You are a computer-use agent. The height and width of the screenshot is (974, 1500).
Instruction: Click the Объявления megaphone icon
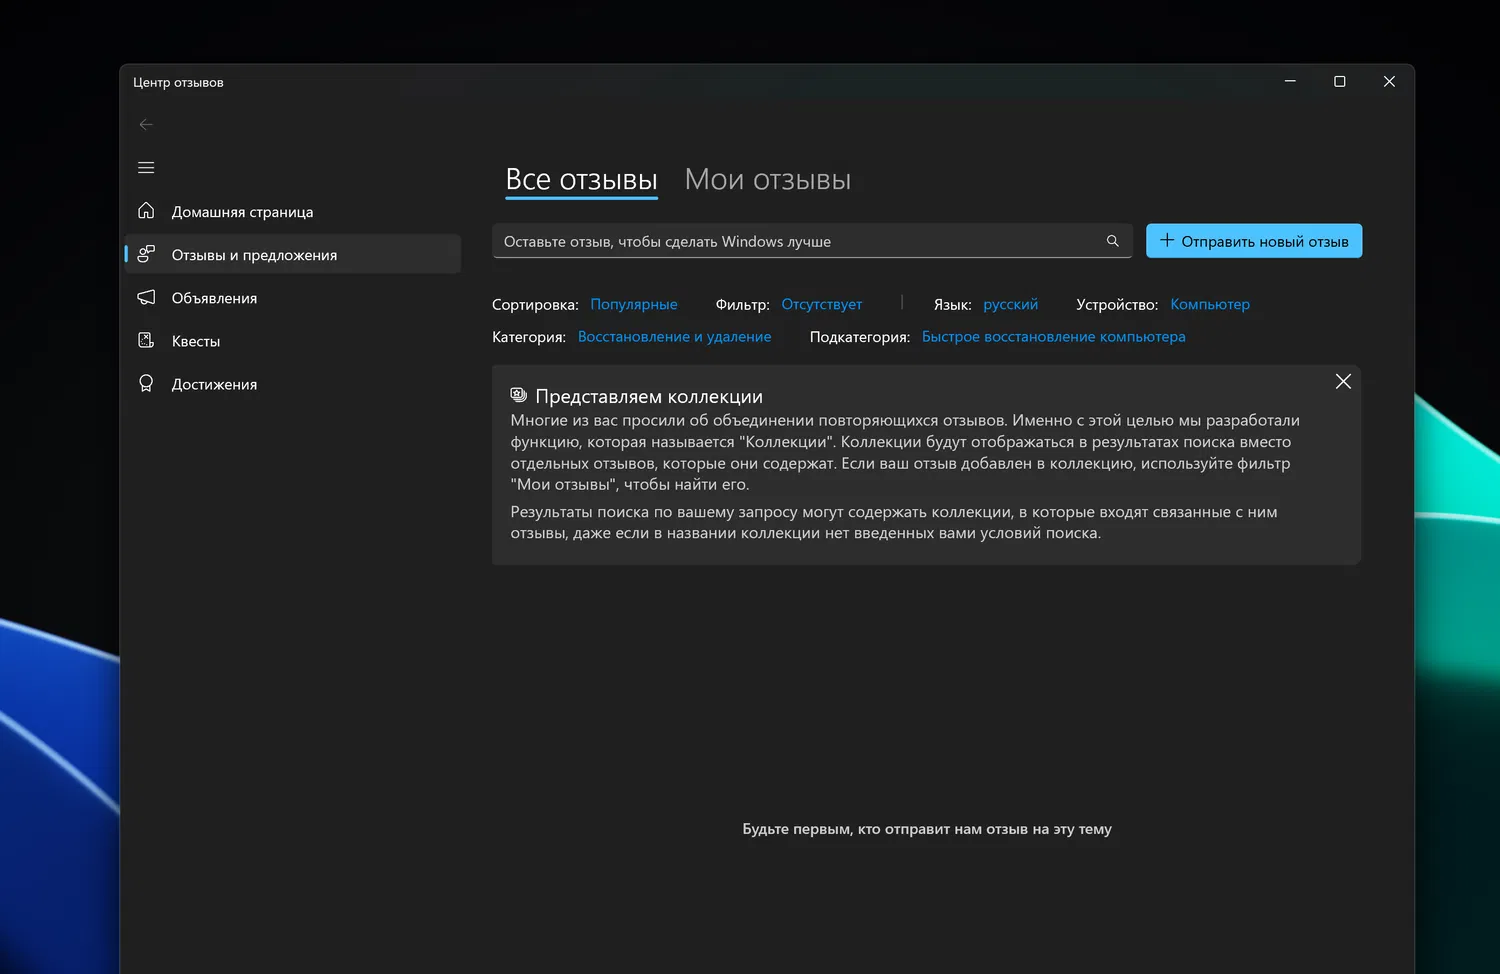[x=146, y=297]
